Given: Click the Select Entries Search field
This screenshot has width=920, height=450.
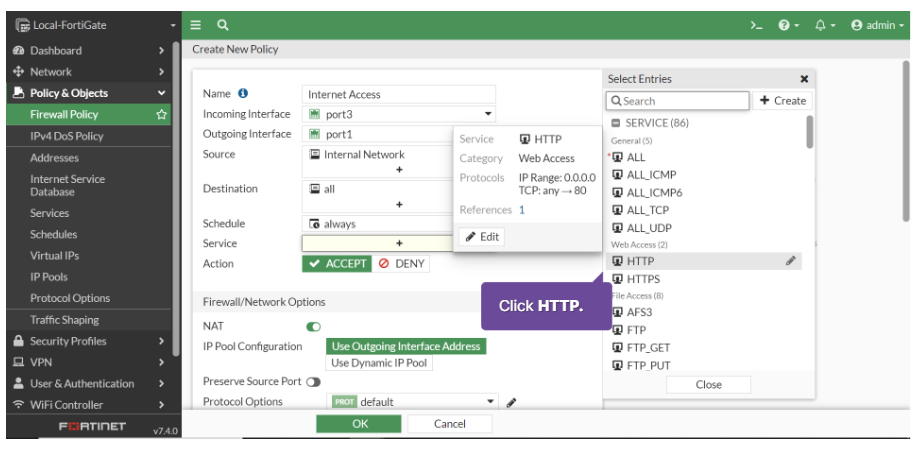Looking at the screenshot, I should click(678, 100).
